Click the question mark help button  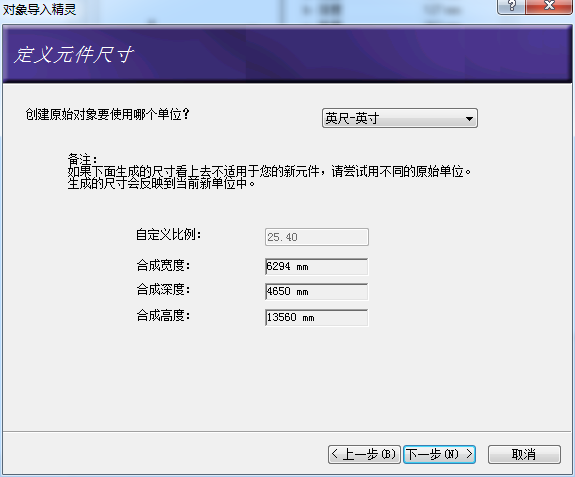(511, 6)
